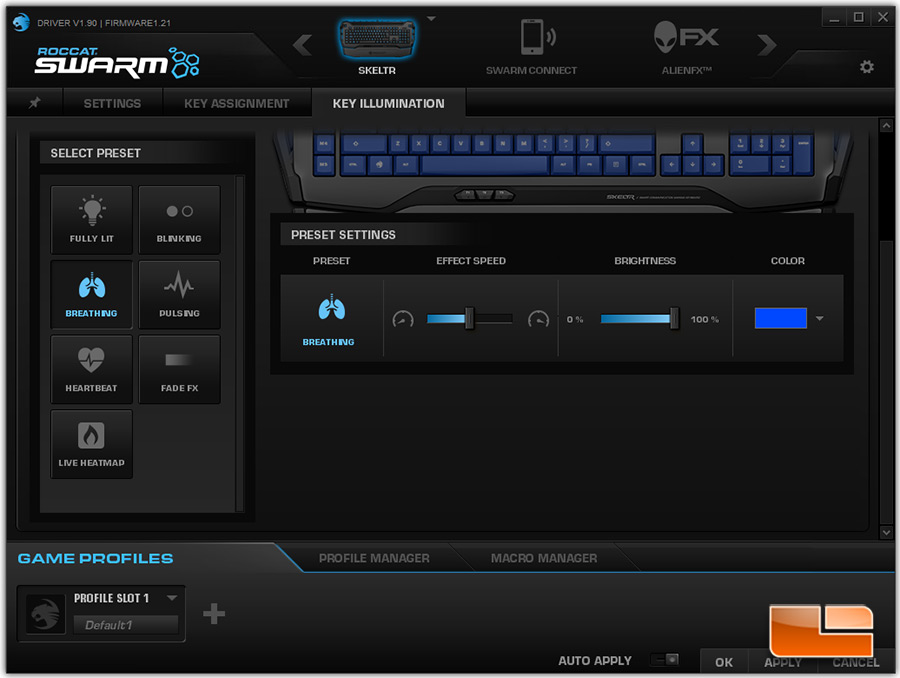Open the Settings tab
The height and width of the screenshot is (678, 900).
click(x=112, y=103)
